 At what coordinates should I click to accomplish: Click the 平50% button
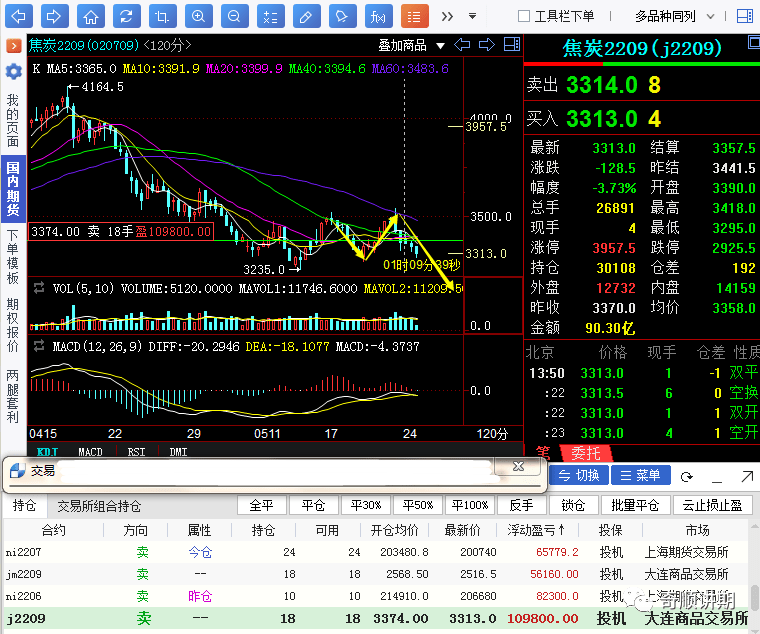(x=416, y=506)
